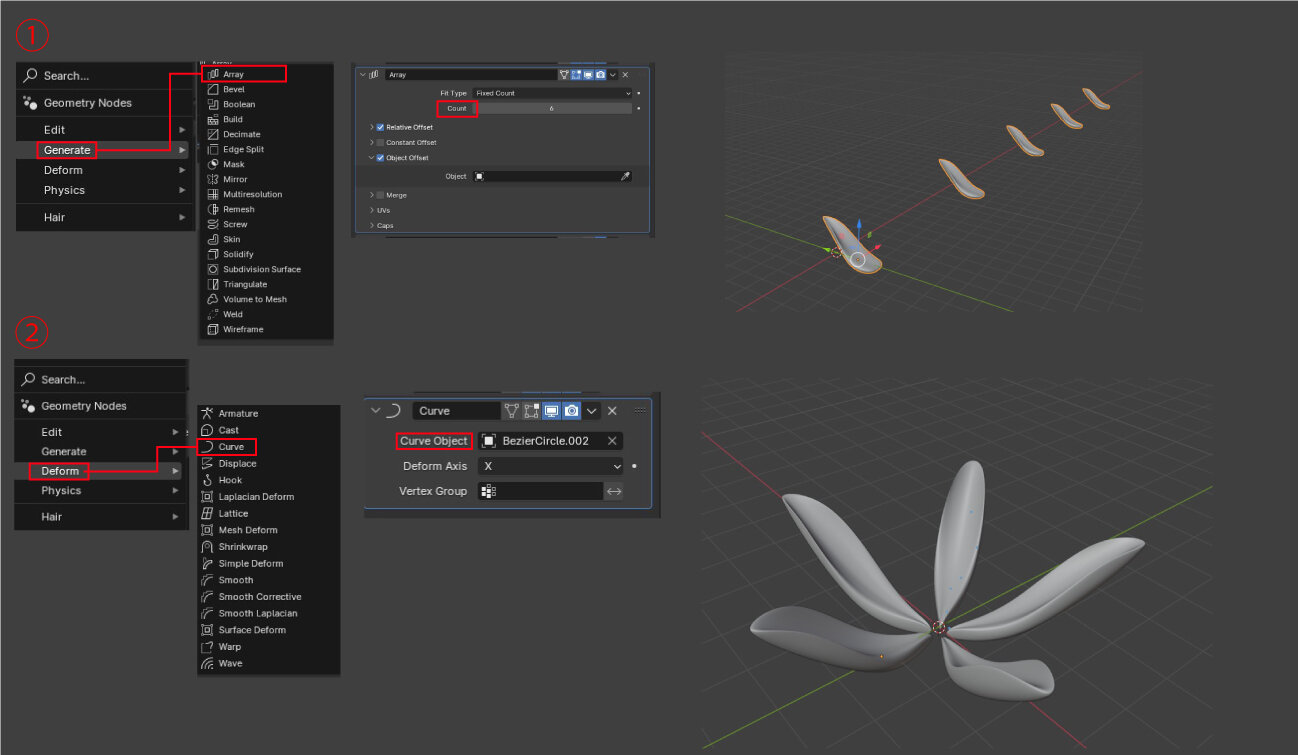The image size is (1298, 755).
Task: Remove the Curve modifier
Action: pos(612,410)
